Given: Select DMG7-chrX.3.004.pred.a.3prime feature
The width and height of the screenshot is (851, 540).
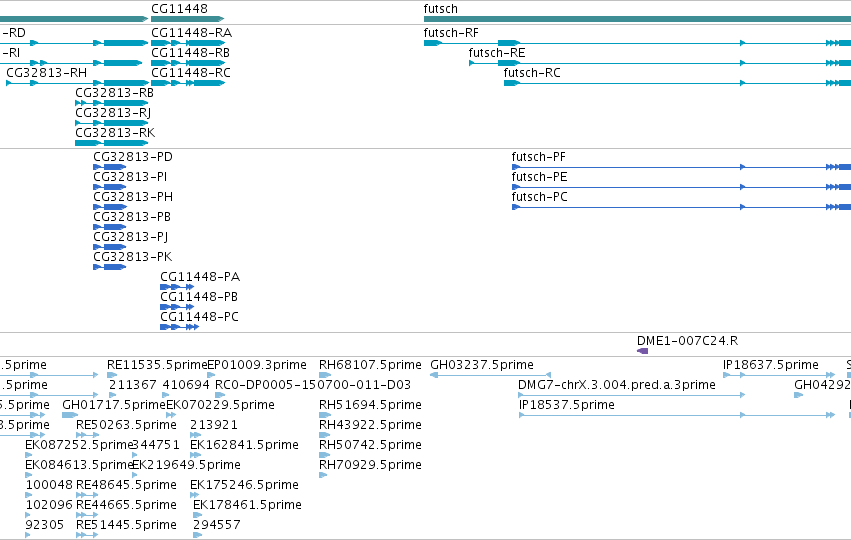Looking at the screenshot, I should (x=617, y=385).
